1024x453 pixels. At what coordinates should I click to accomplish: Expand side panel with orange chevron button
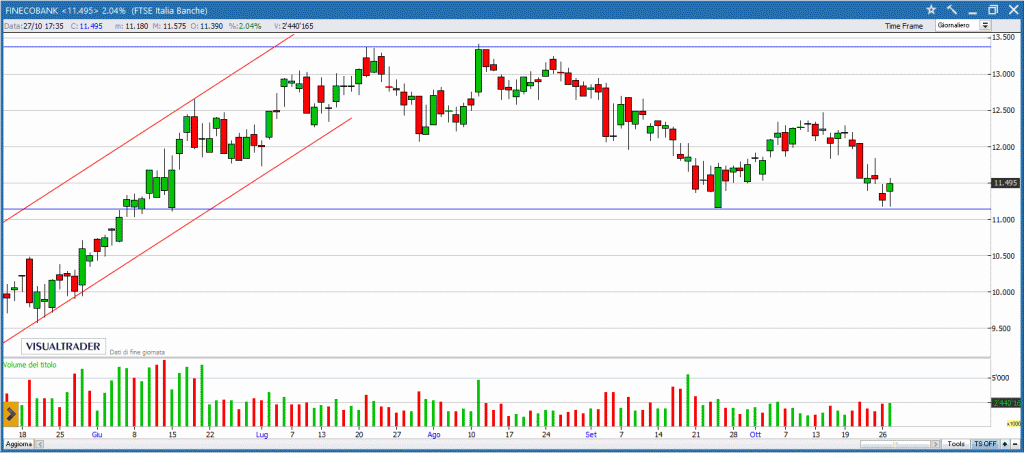click(11, 414)
